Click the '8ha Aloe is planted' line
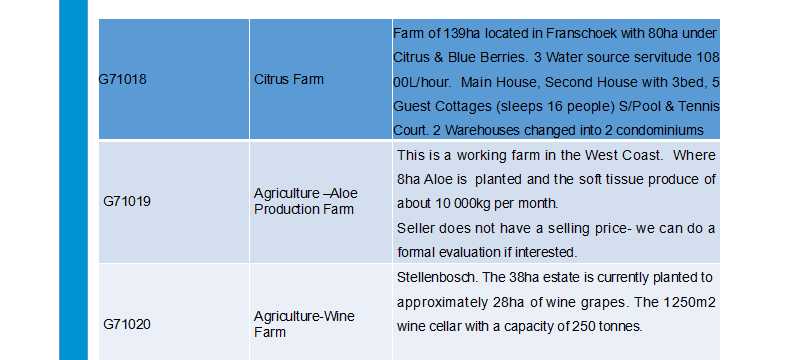 click(556, 179)
